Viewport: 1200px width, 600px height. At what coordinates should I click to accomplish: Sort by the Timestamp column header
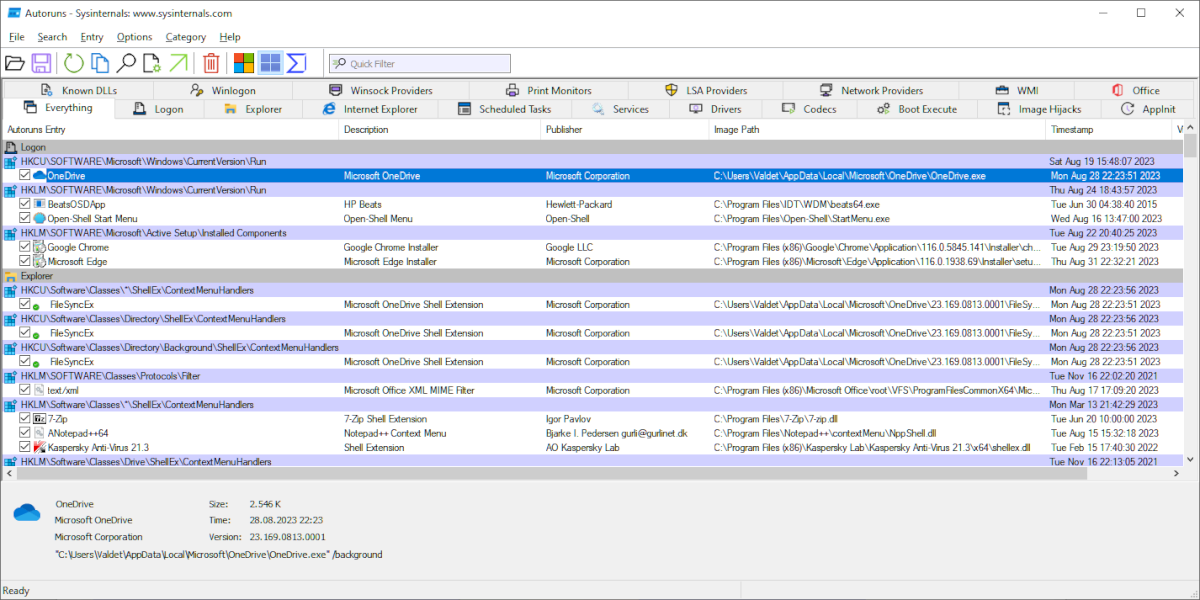point(1108,130)
